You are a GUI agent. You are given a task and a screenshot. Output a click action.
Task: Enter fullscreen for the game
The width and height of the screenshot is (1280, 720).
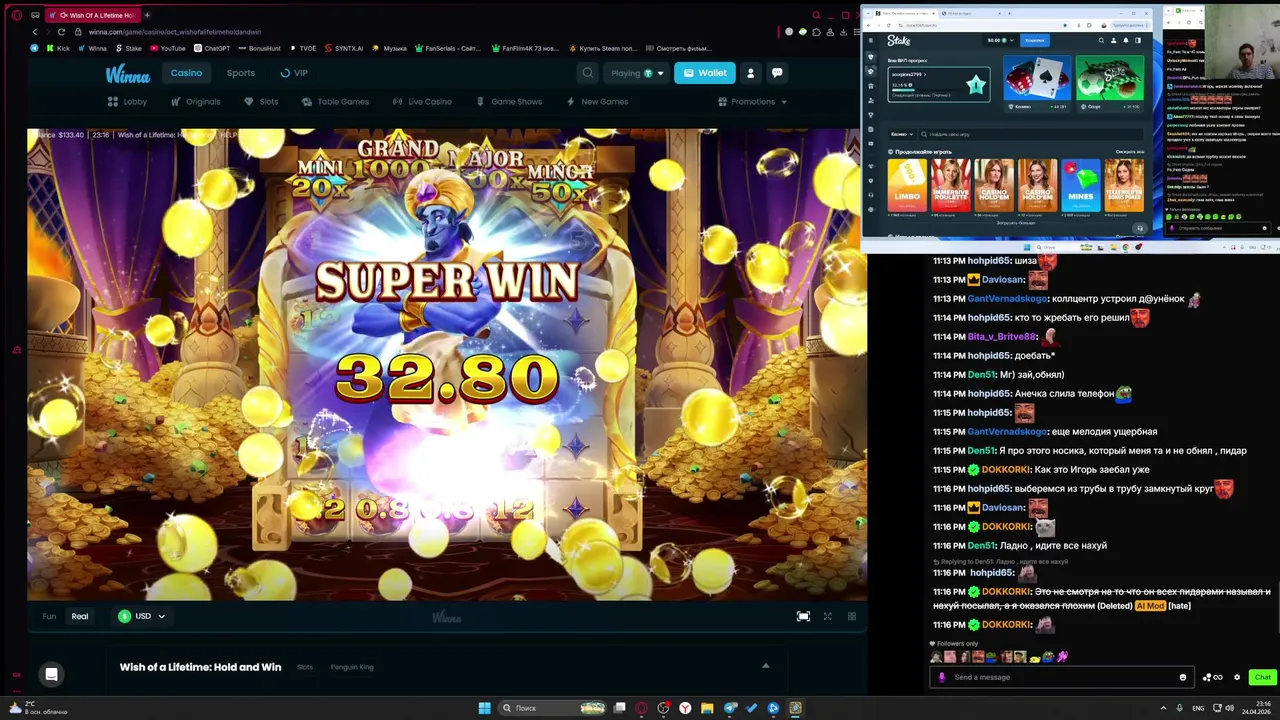point(827,617)
